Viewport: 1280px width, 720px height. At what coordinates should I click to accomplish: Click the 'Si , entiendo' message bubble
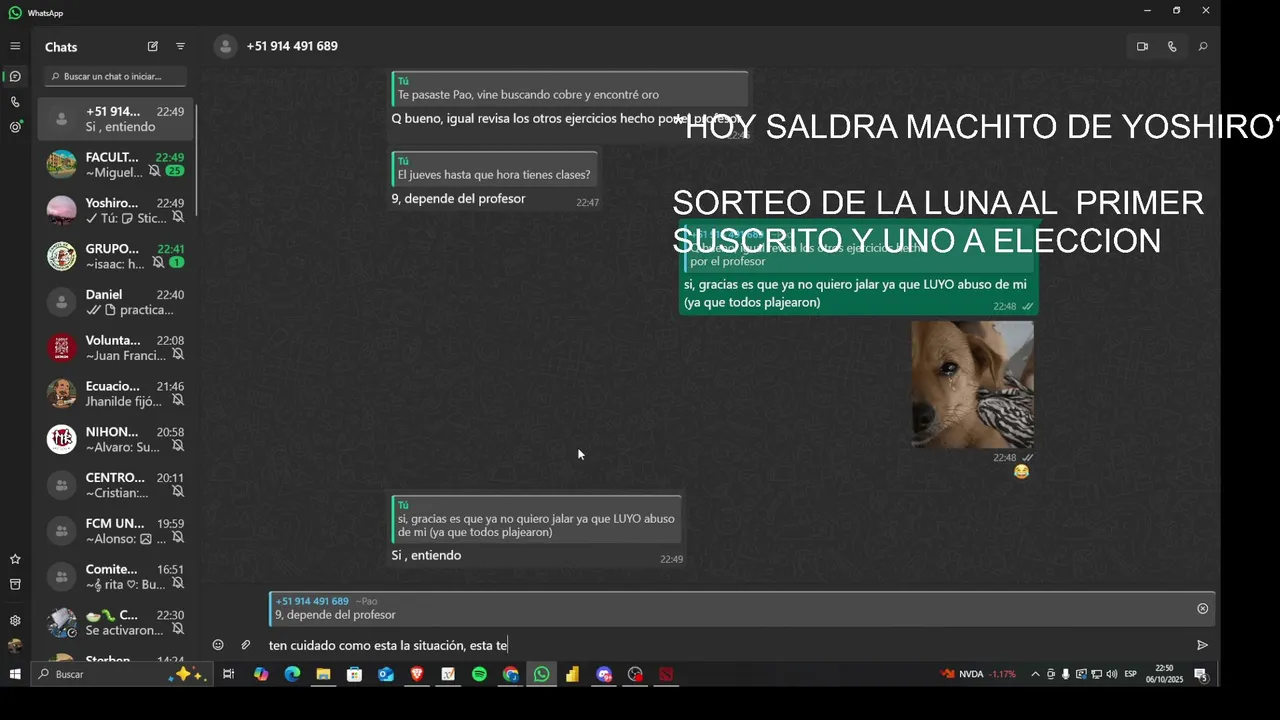[x=538, y=531]
